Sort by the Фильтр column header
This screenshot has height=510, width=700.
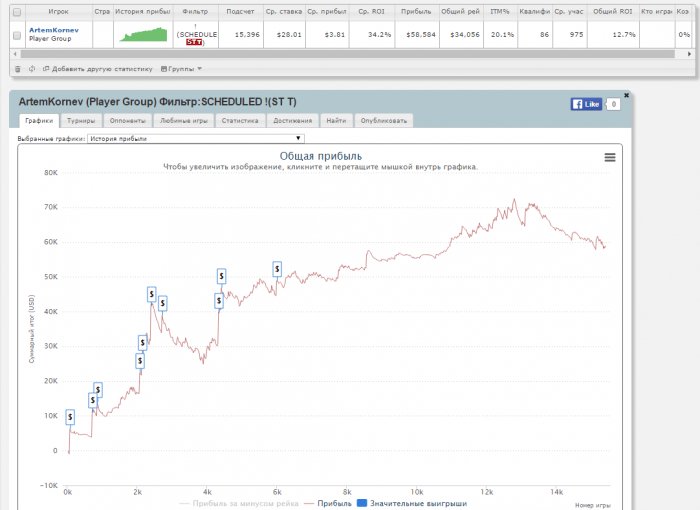(195, 12)
